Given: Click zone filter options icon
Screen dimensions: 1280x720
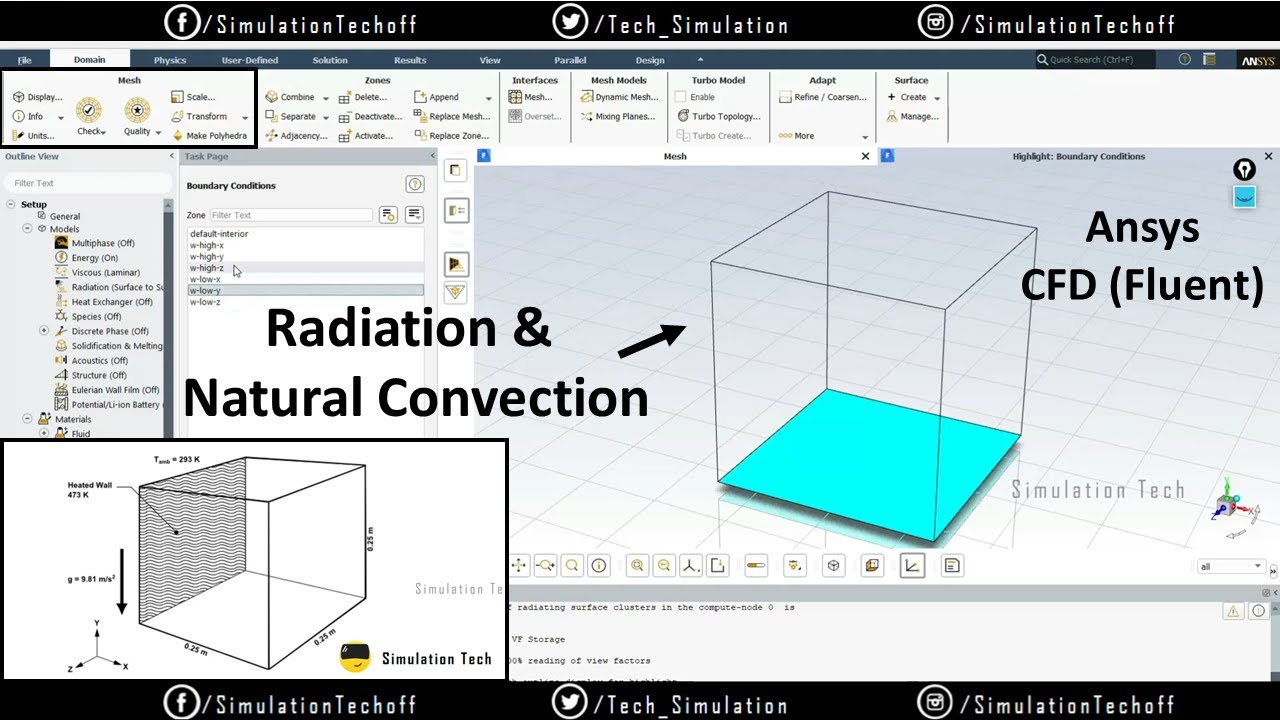Looking at the screenshot, I should [x=389, y=215].
